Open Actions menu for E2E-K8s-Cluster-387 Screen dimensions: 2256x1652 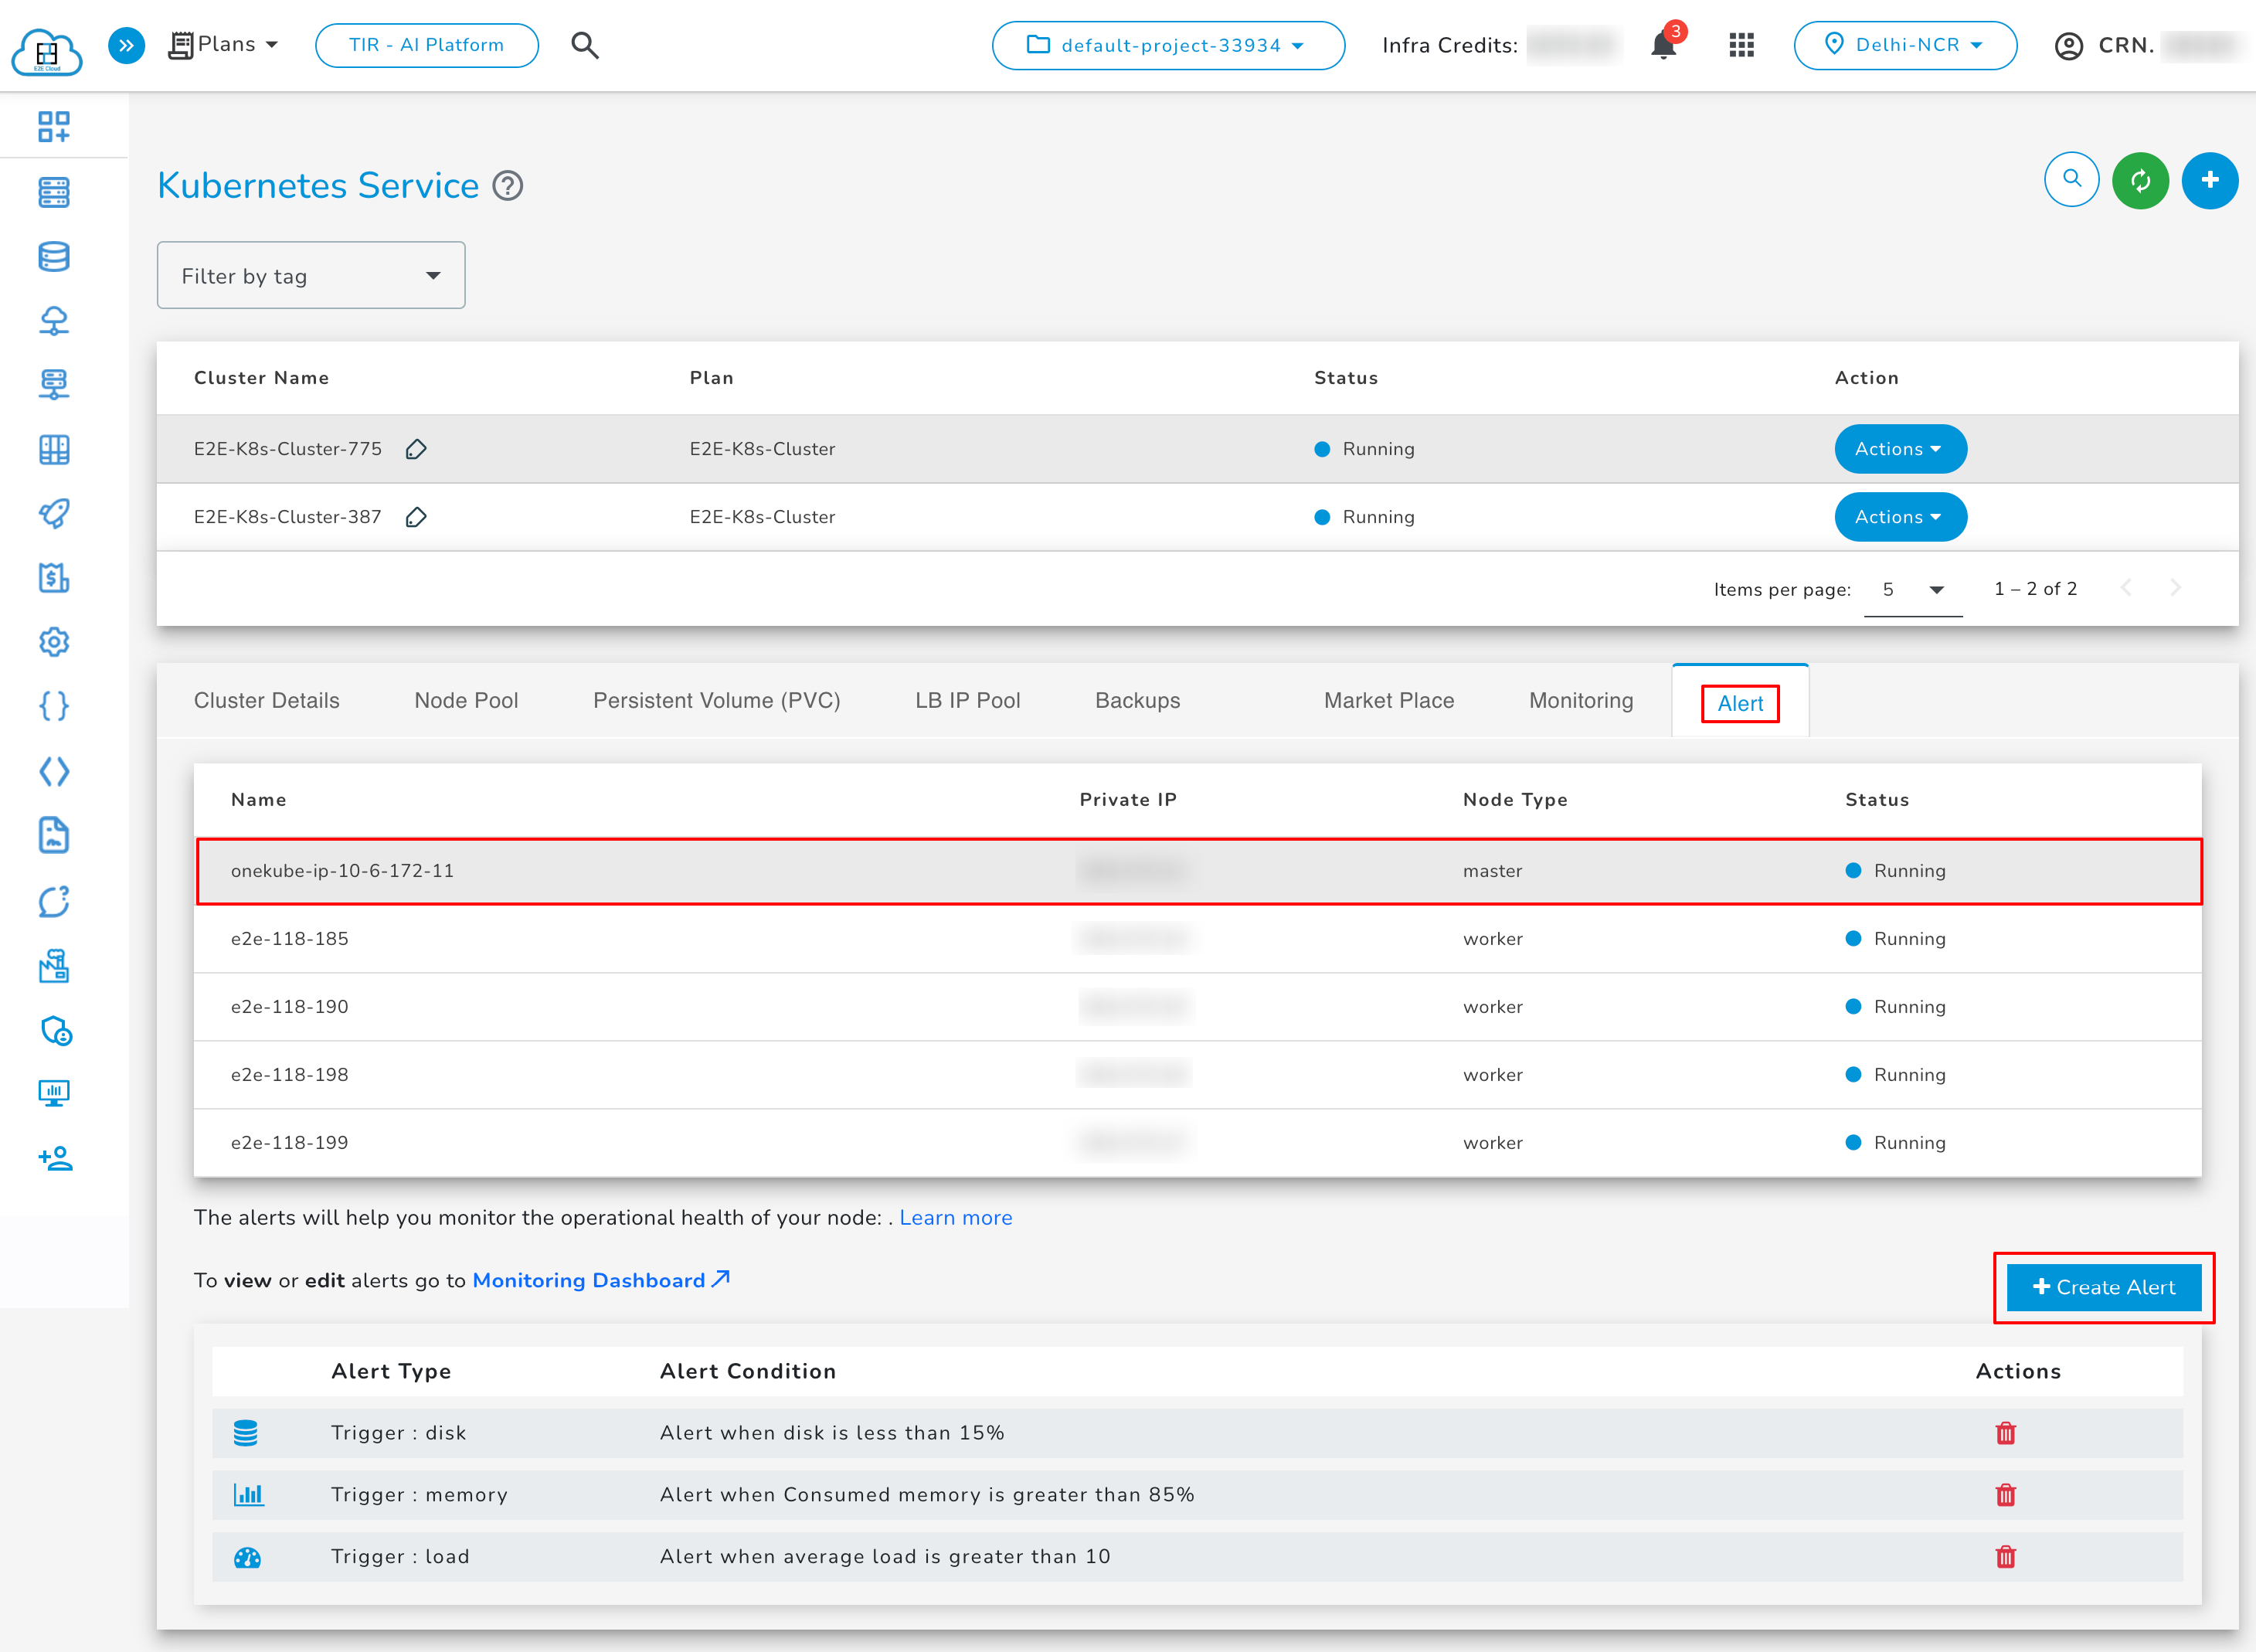coord(1900,517)
